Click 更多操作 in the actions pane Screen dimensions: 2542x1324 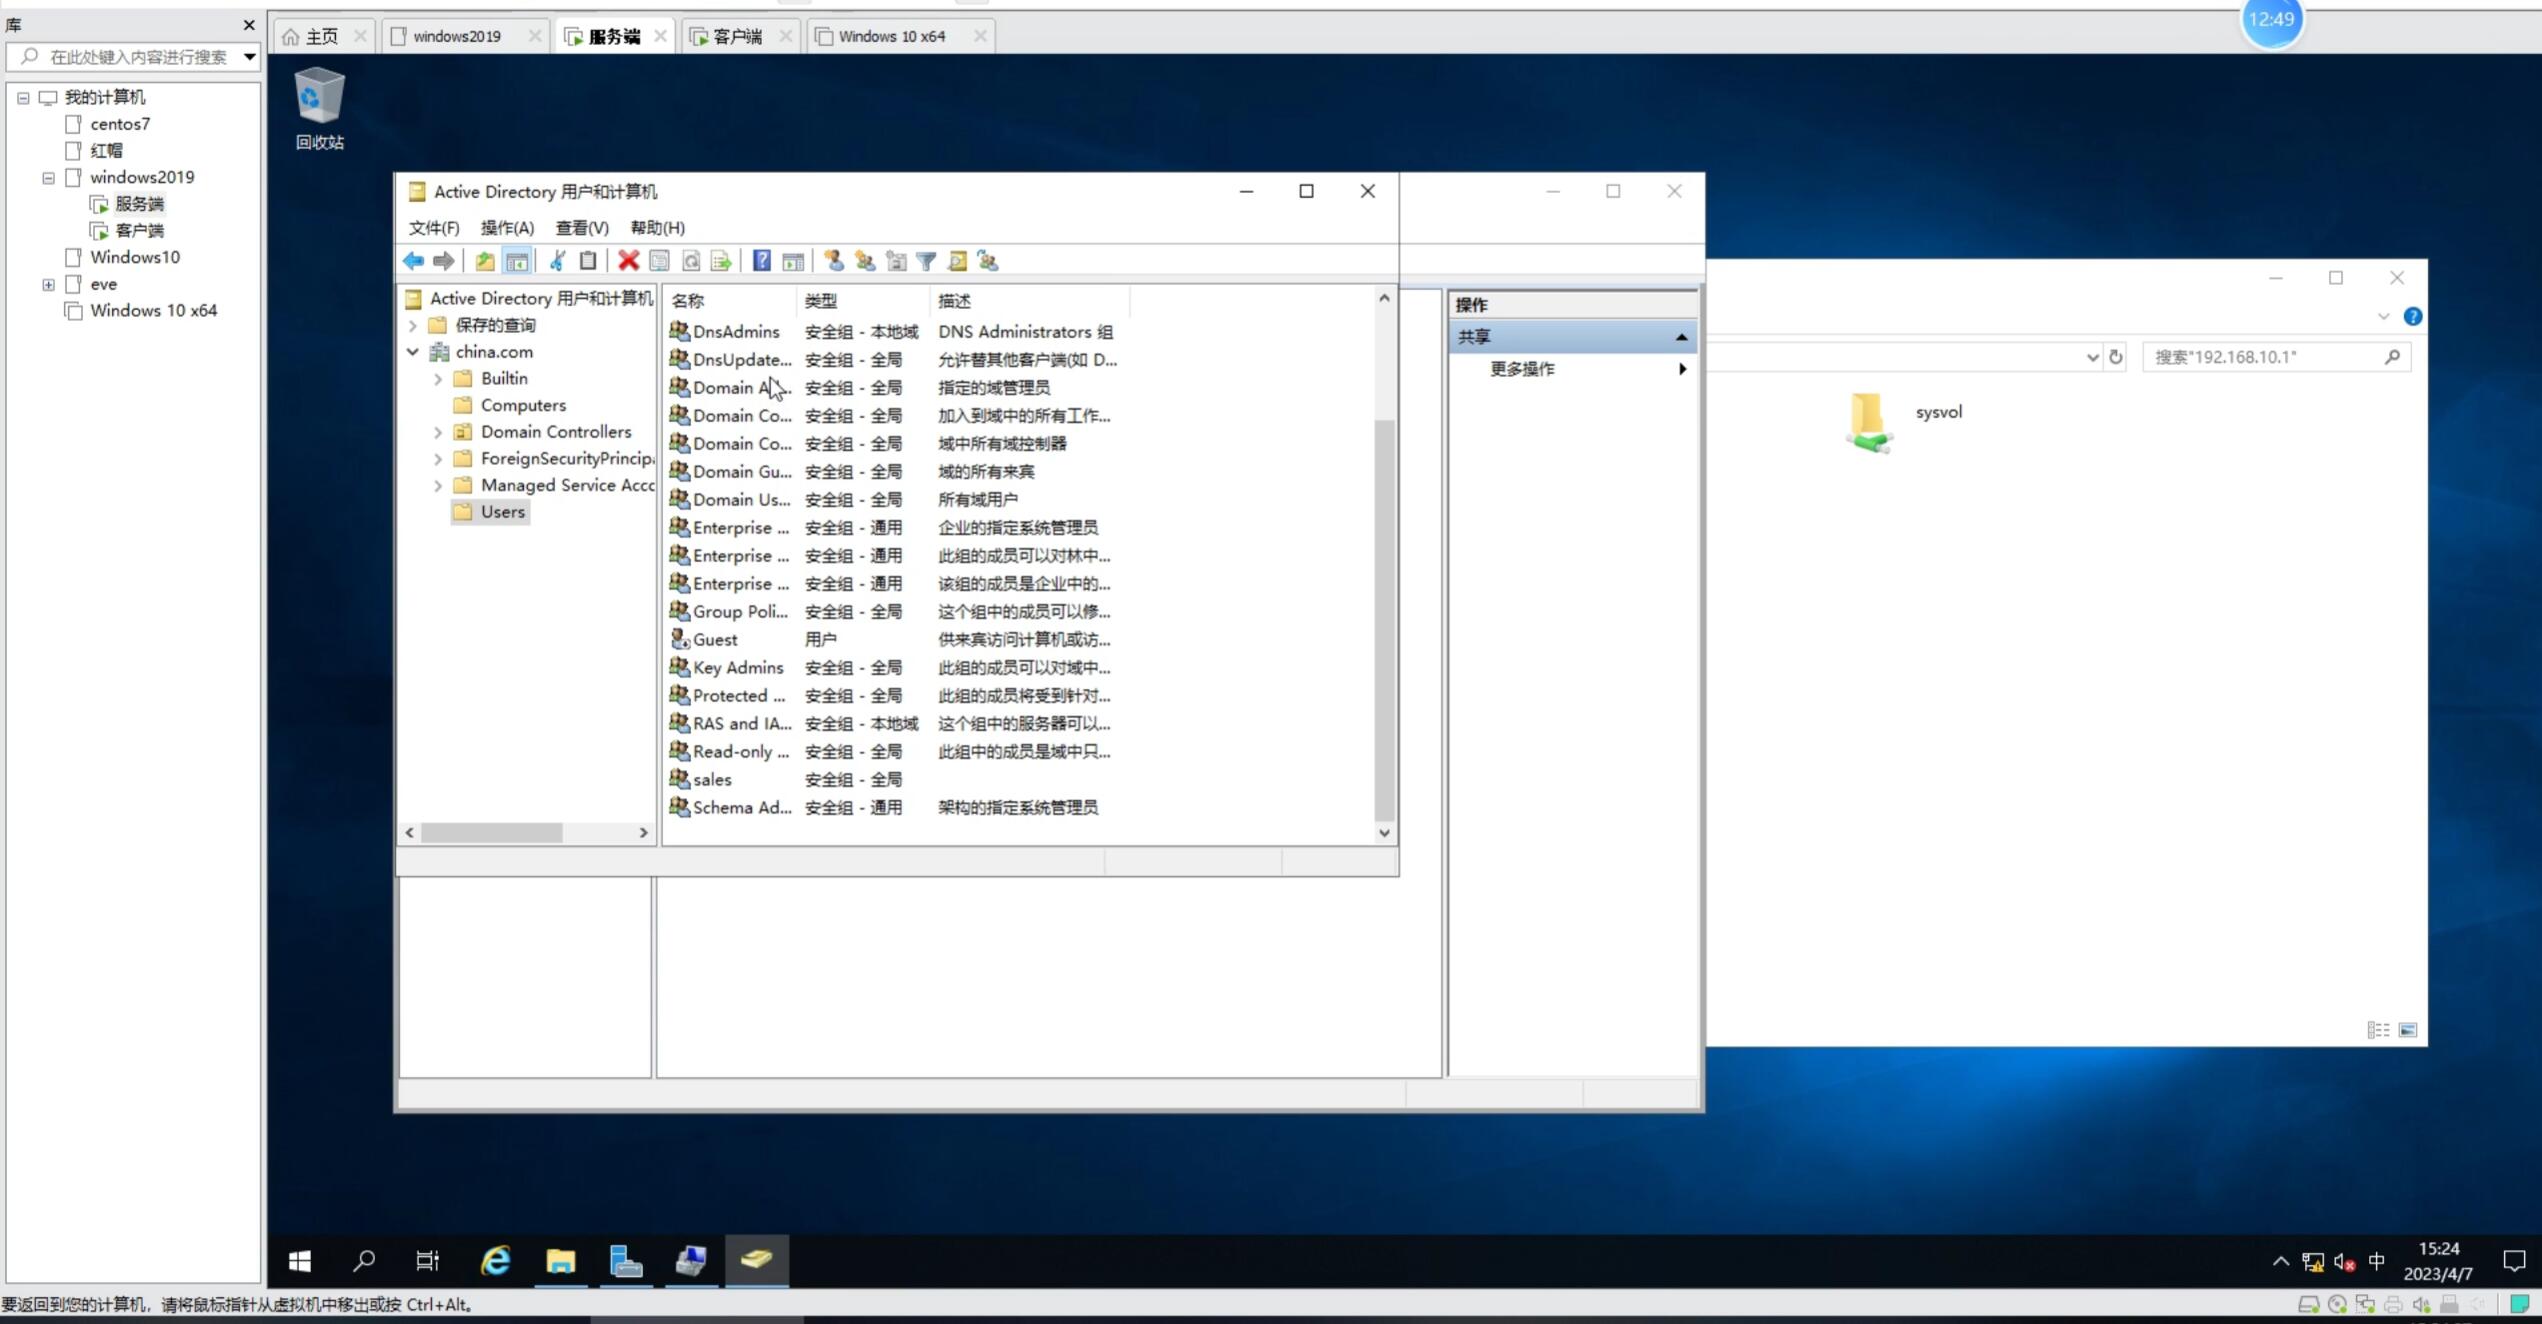(1522, 369)
